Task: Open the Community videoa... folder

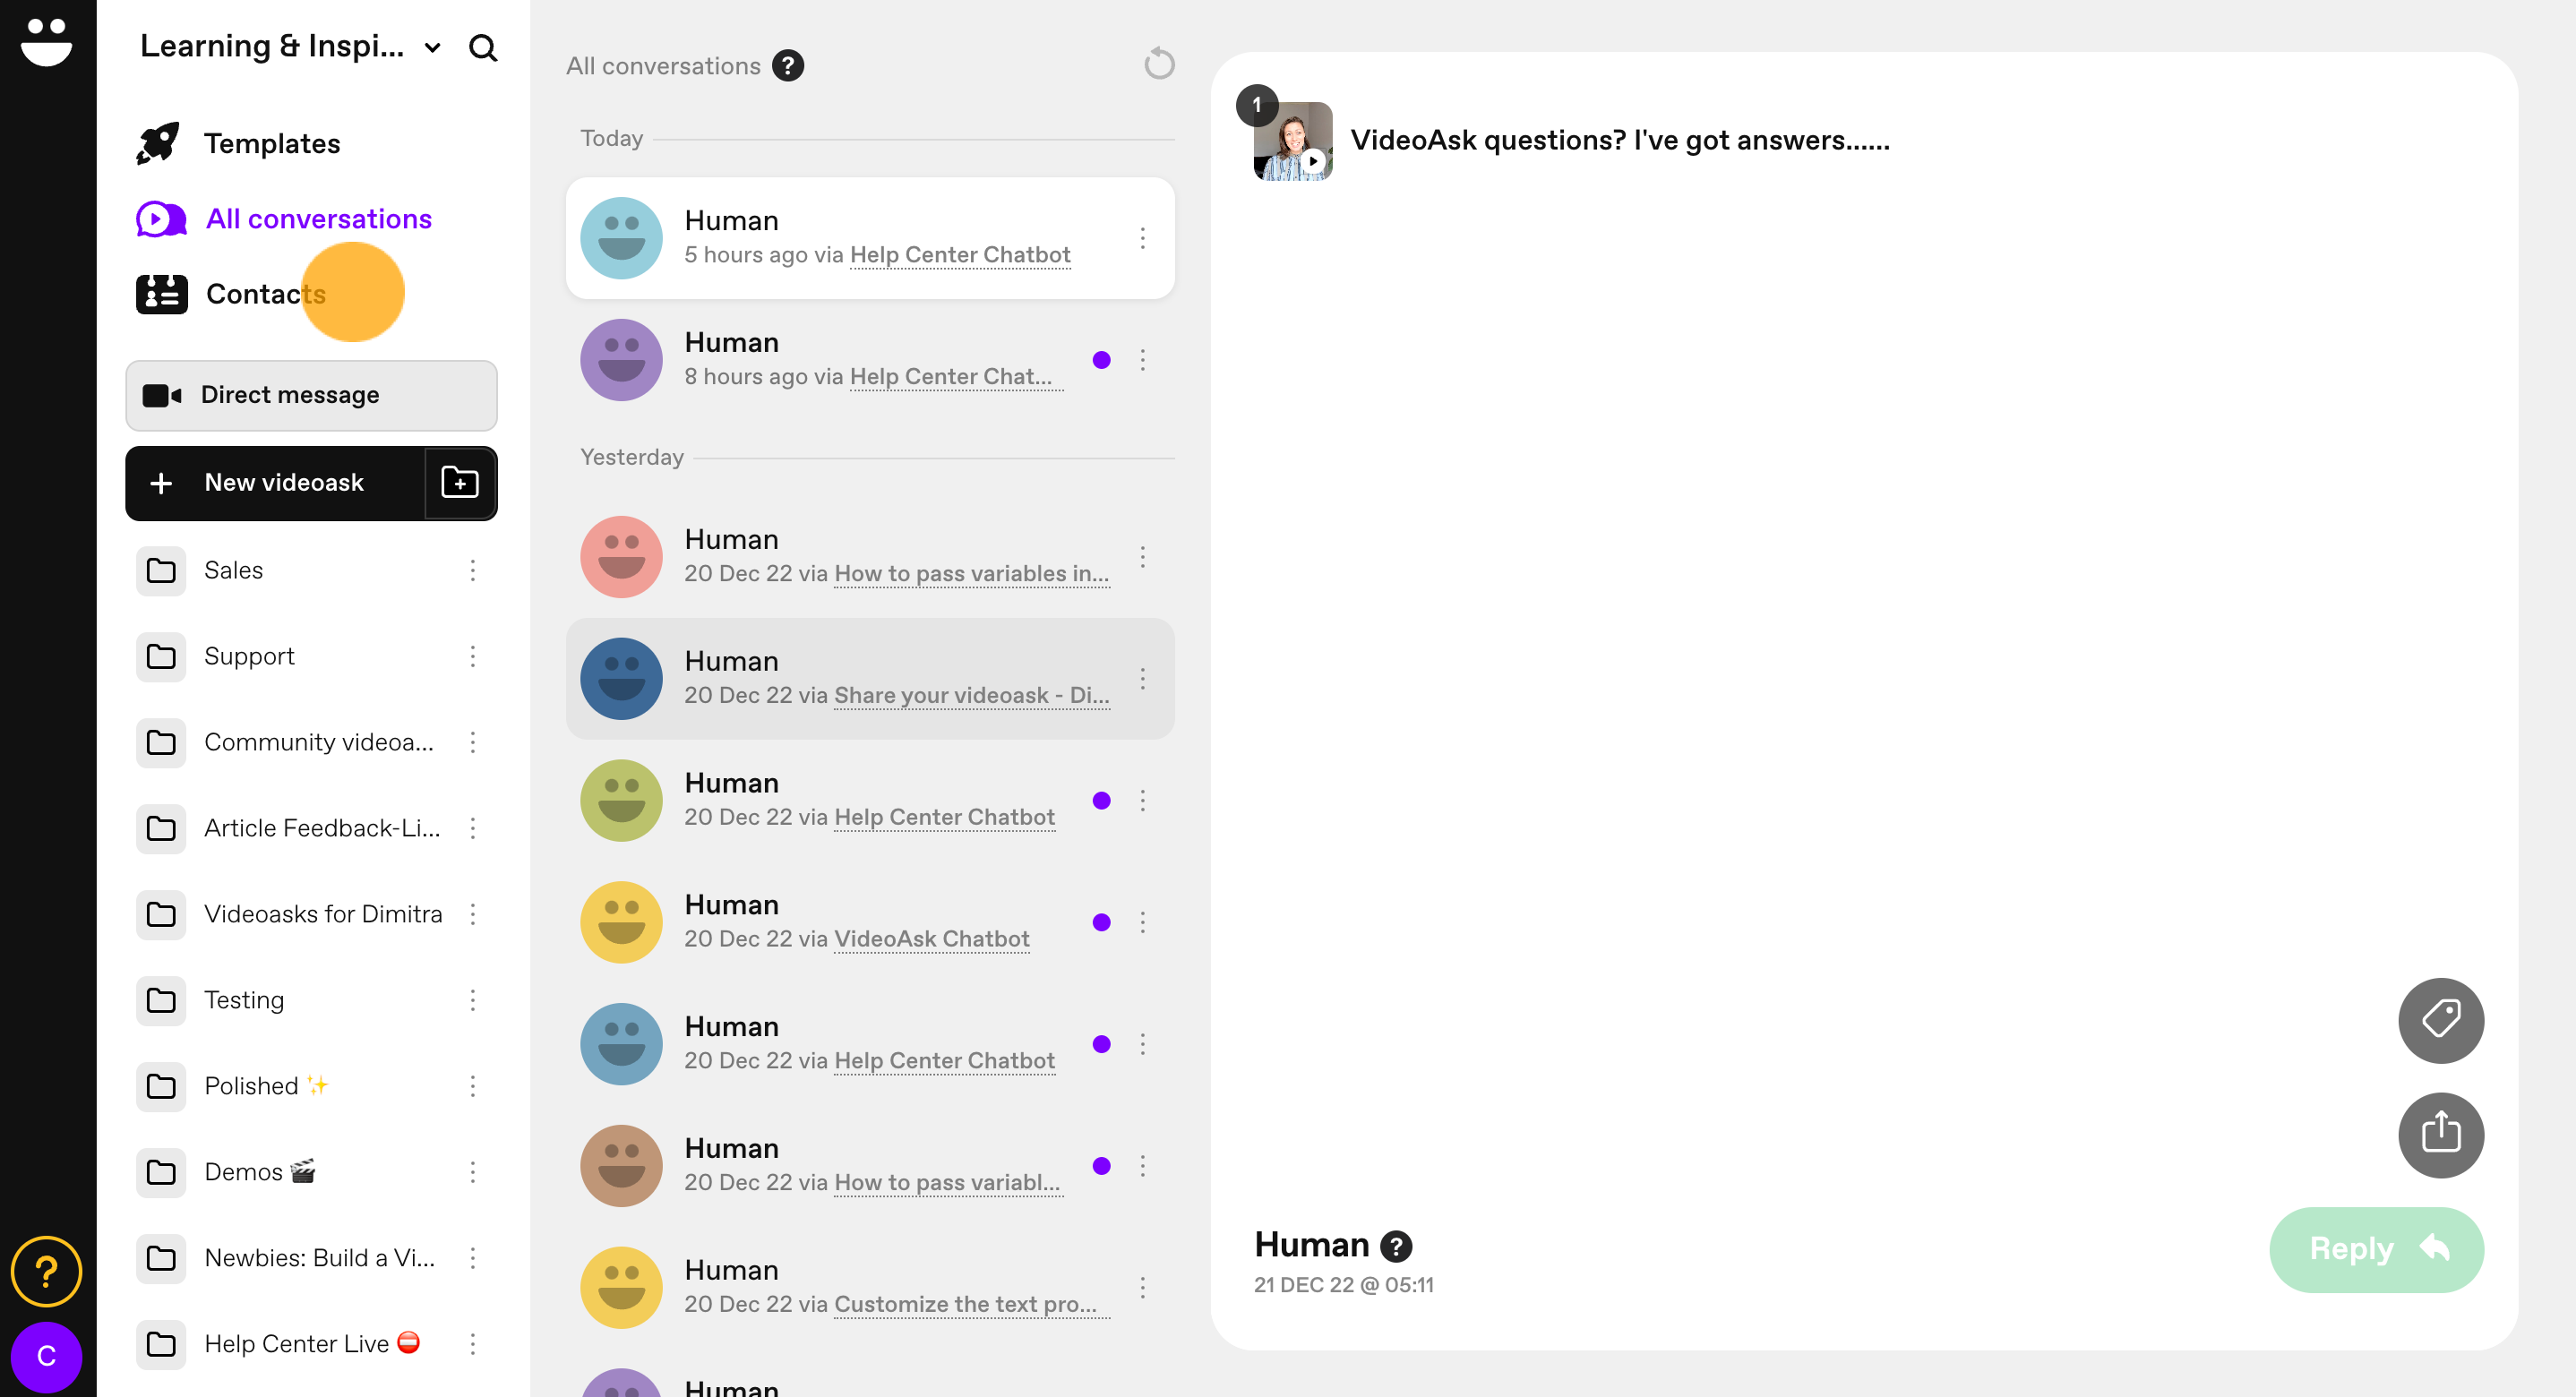Action: click(x=319, y=742)
